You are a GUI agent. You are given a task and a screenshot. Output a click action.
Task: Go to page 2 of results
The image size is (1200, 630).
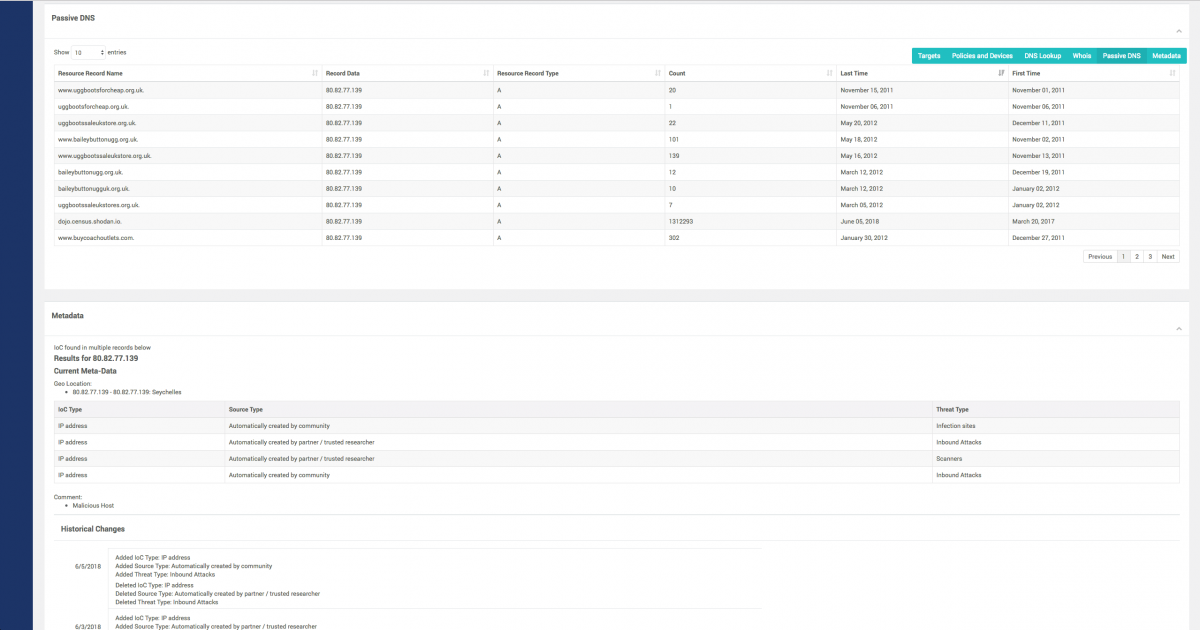click(x=1137, y=257)
